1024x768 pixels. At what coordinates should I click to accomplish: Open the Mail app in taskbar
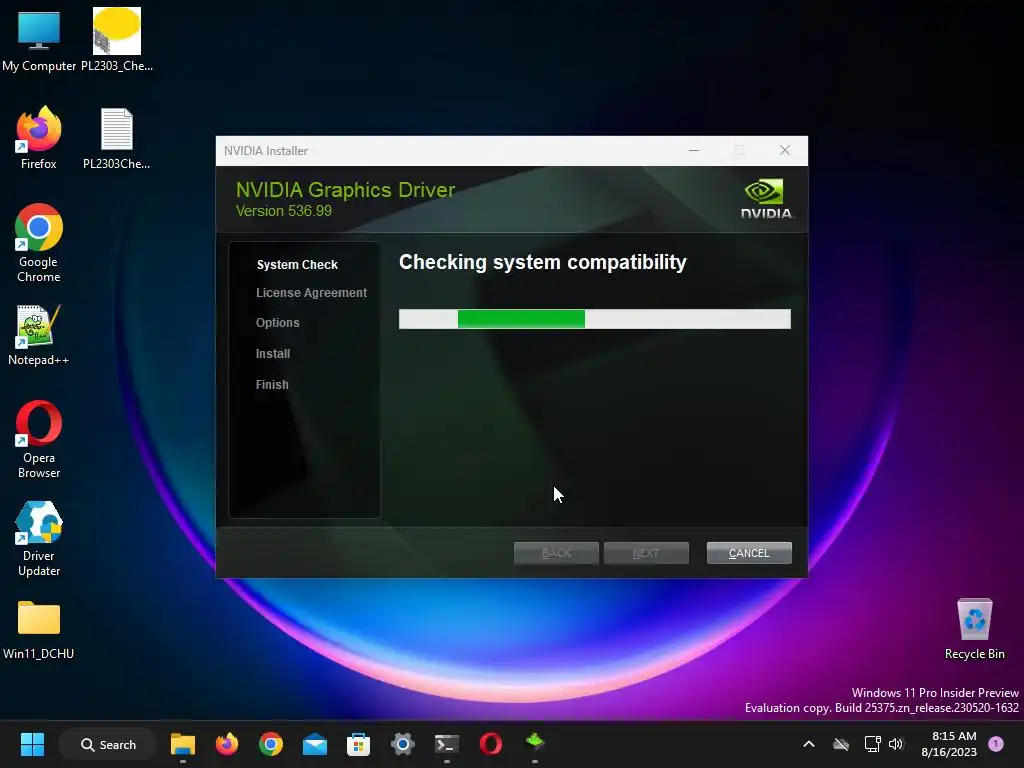(x=315, y=744)
